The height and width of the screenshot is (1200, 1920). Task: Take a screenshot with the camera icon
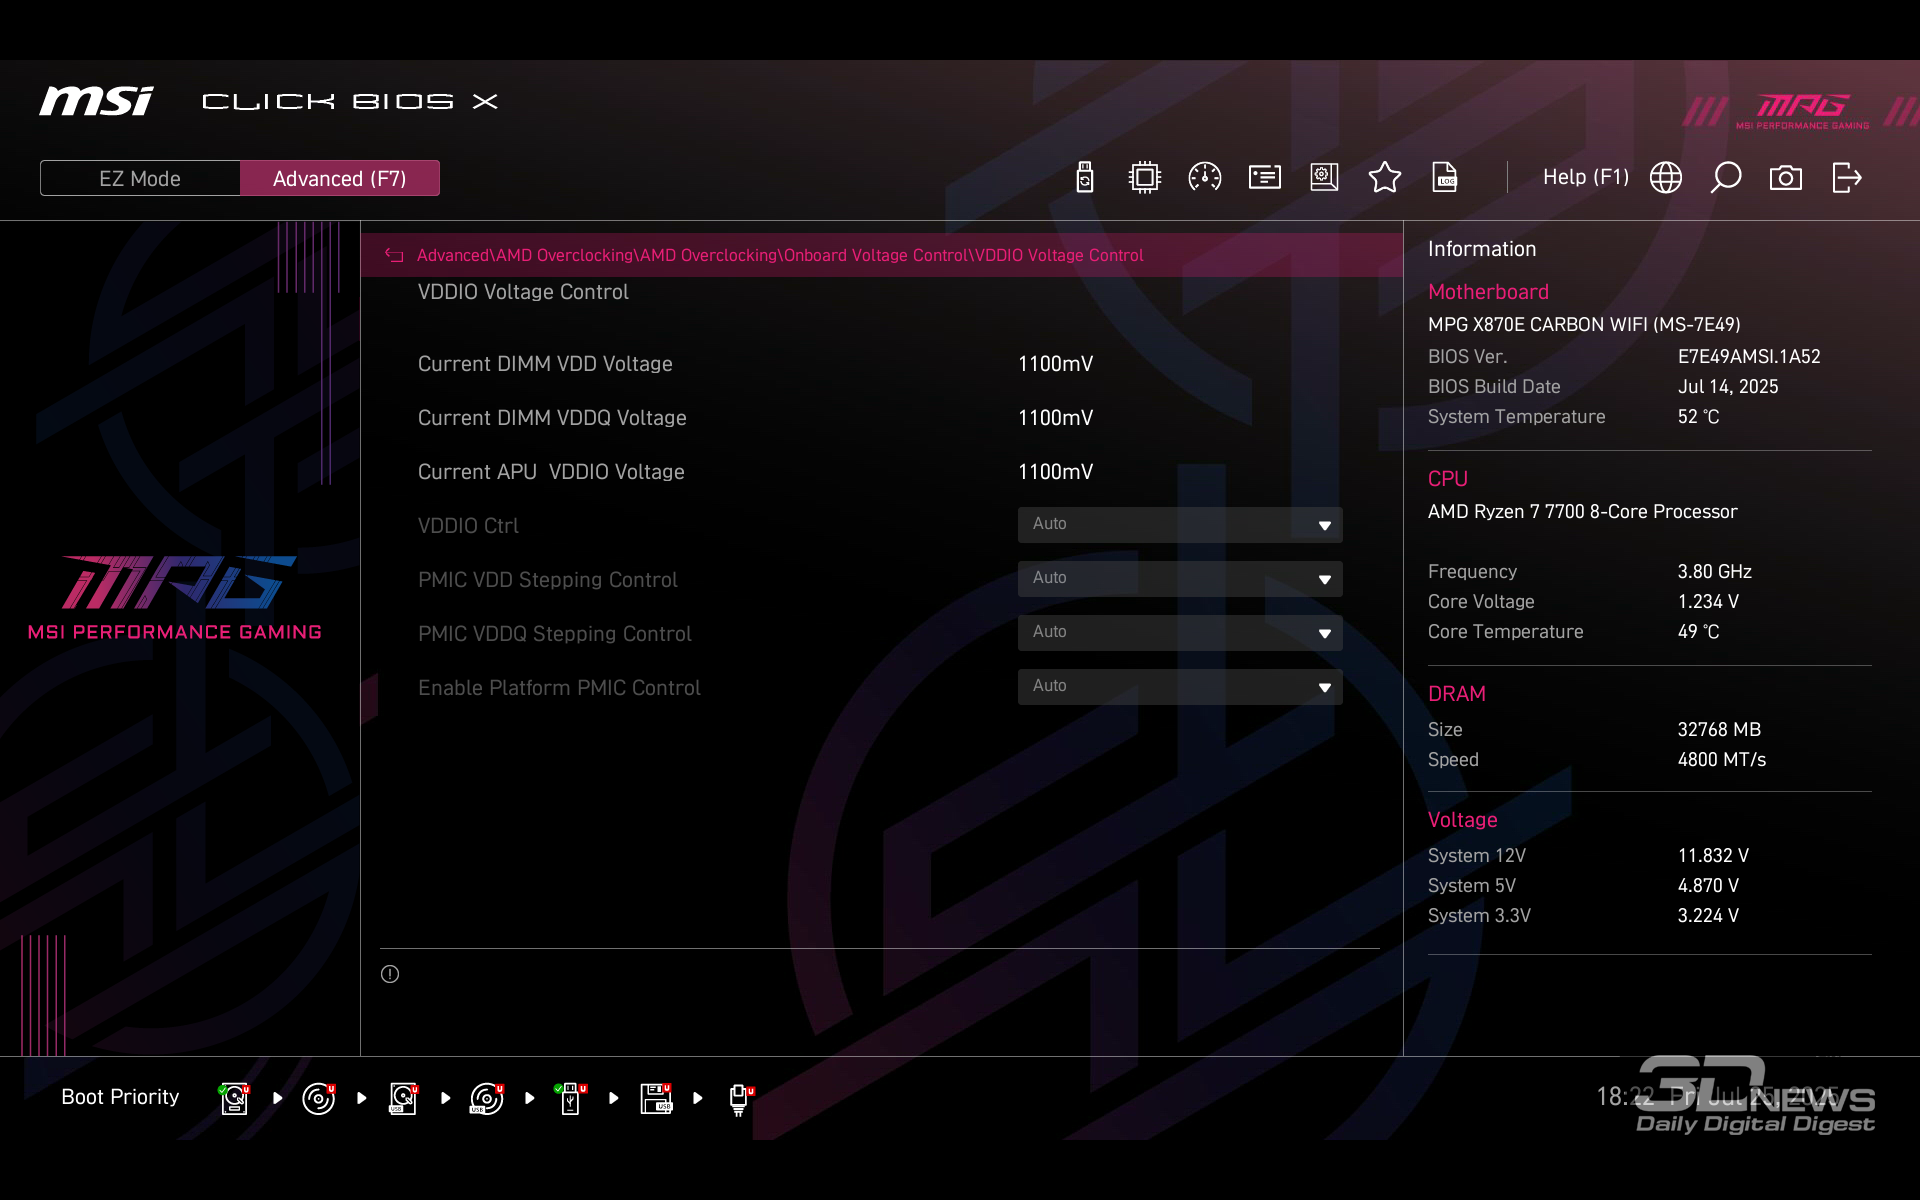(x=1786, y=178)
